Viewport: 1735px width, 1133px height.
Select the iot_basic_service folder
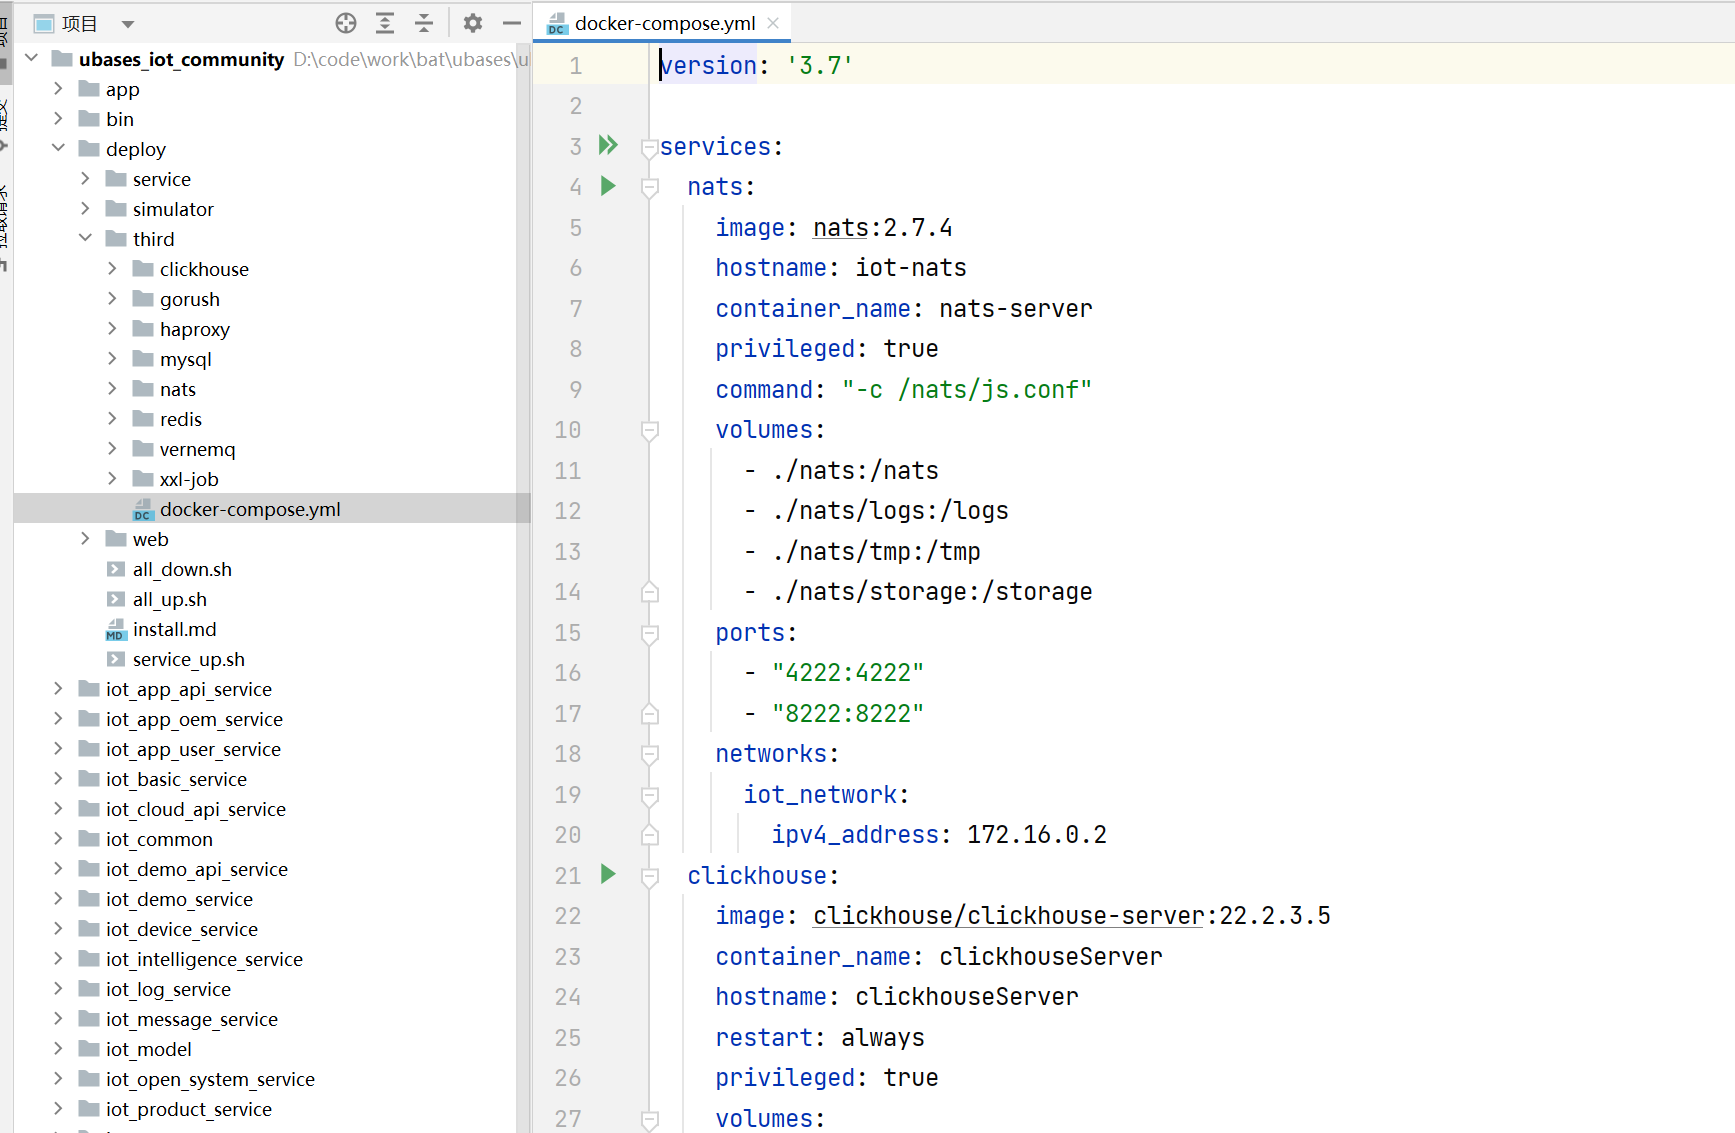[176, 779]
